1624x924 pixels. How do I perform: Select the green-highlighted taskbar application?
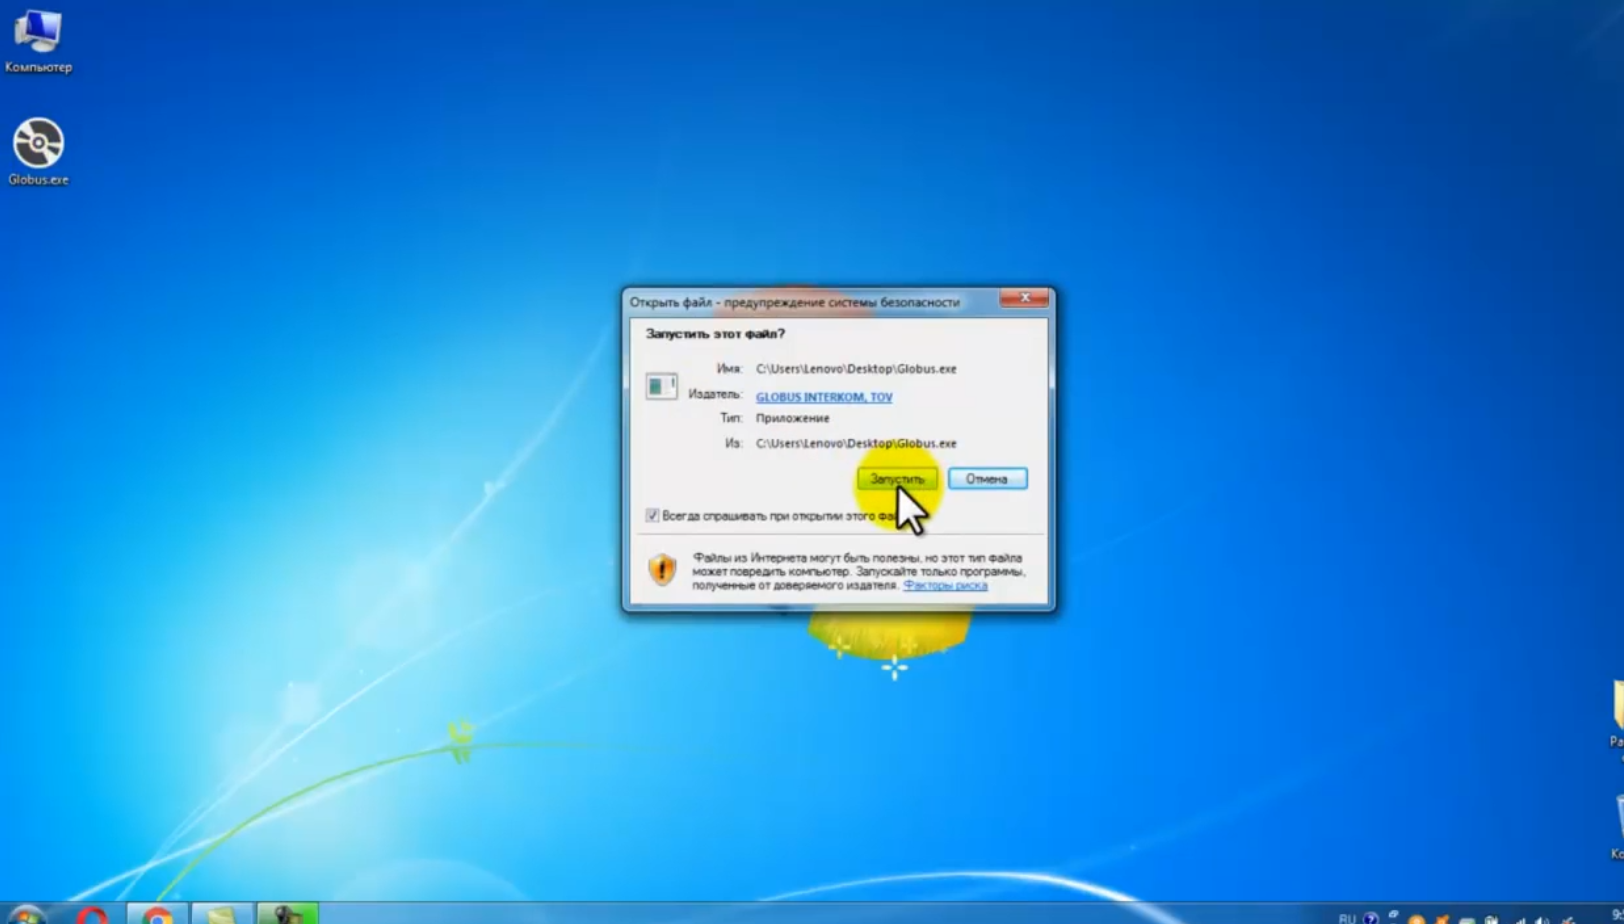(x=287, y=914)
